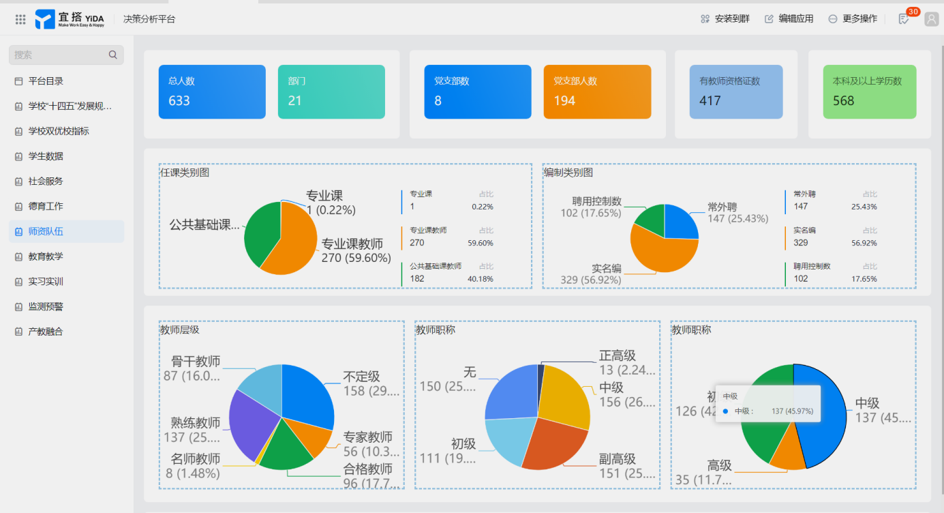This screenshot has width=944, height=513.
Task: Click 专业课教师 270 legend row
Action: click(x=447, y=237)
